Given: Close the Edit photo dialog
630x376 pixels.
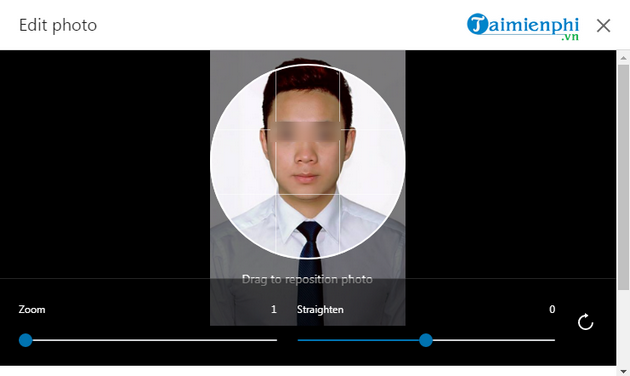Looking at the screenshot, I should tap(603, 26).
